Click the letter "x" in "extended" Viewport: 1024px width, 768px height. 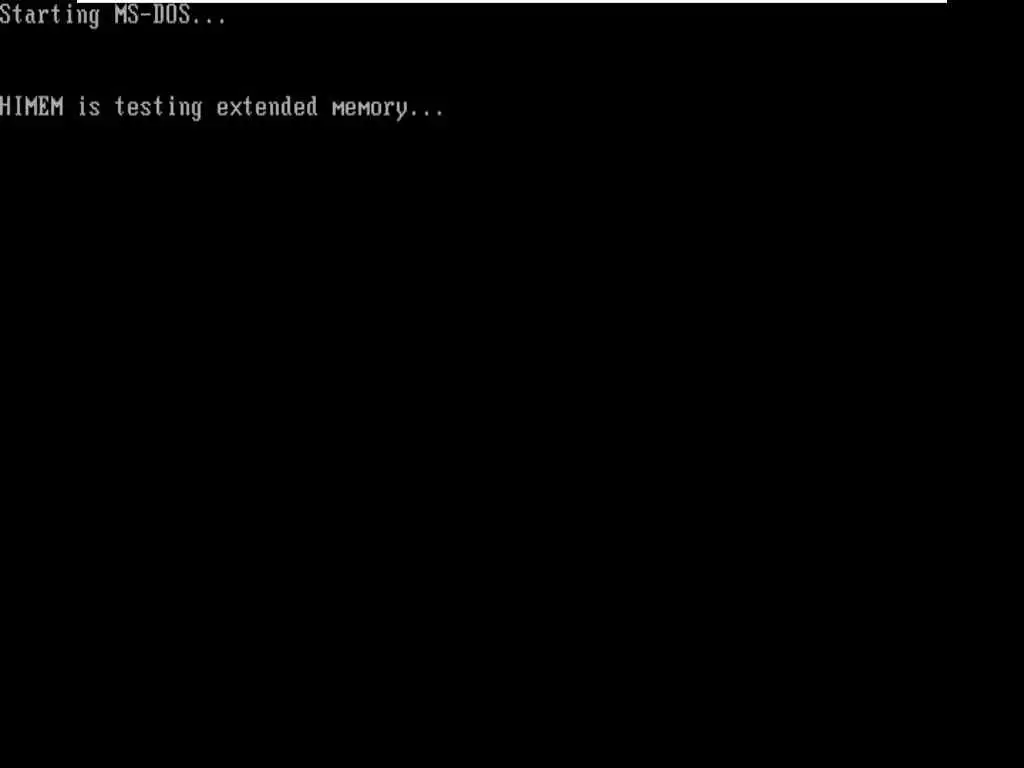pyautogui.click(x=235, y=109)
